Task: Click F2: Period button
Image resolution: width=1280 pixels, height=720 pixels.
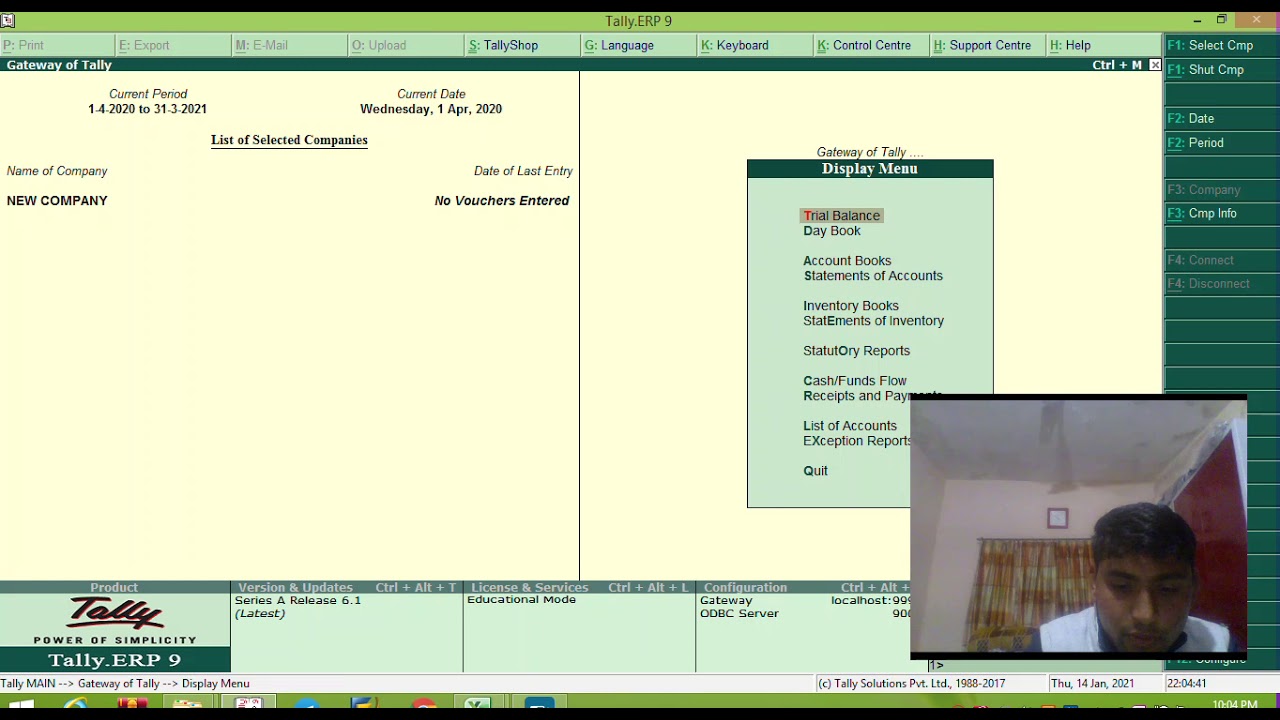Action: click(1222, 143)
